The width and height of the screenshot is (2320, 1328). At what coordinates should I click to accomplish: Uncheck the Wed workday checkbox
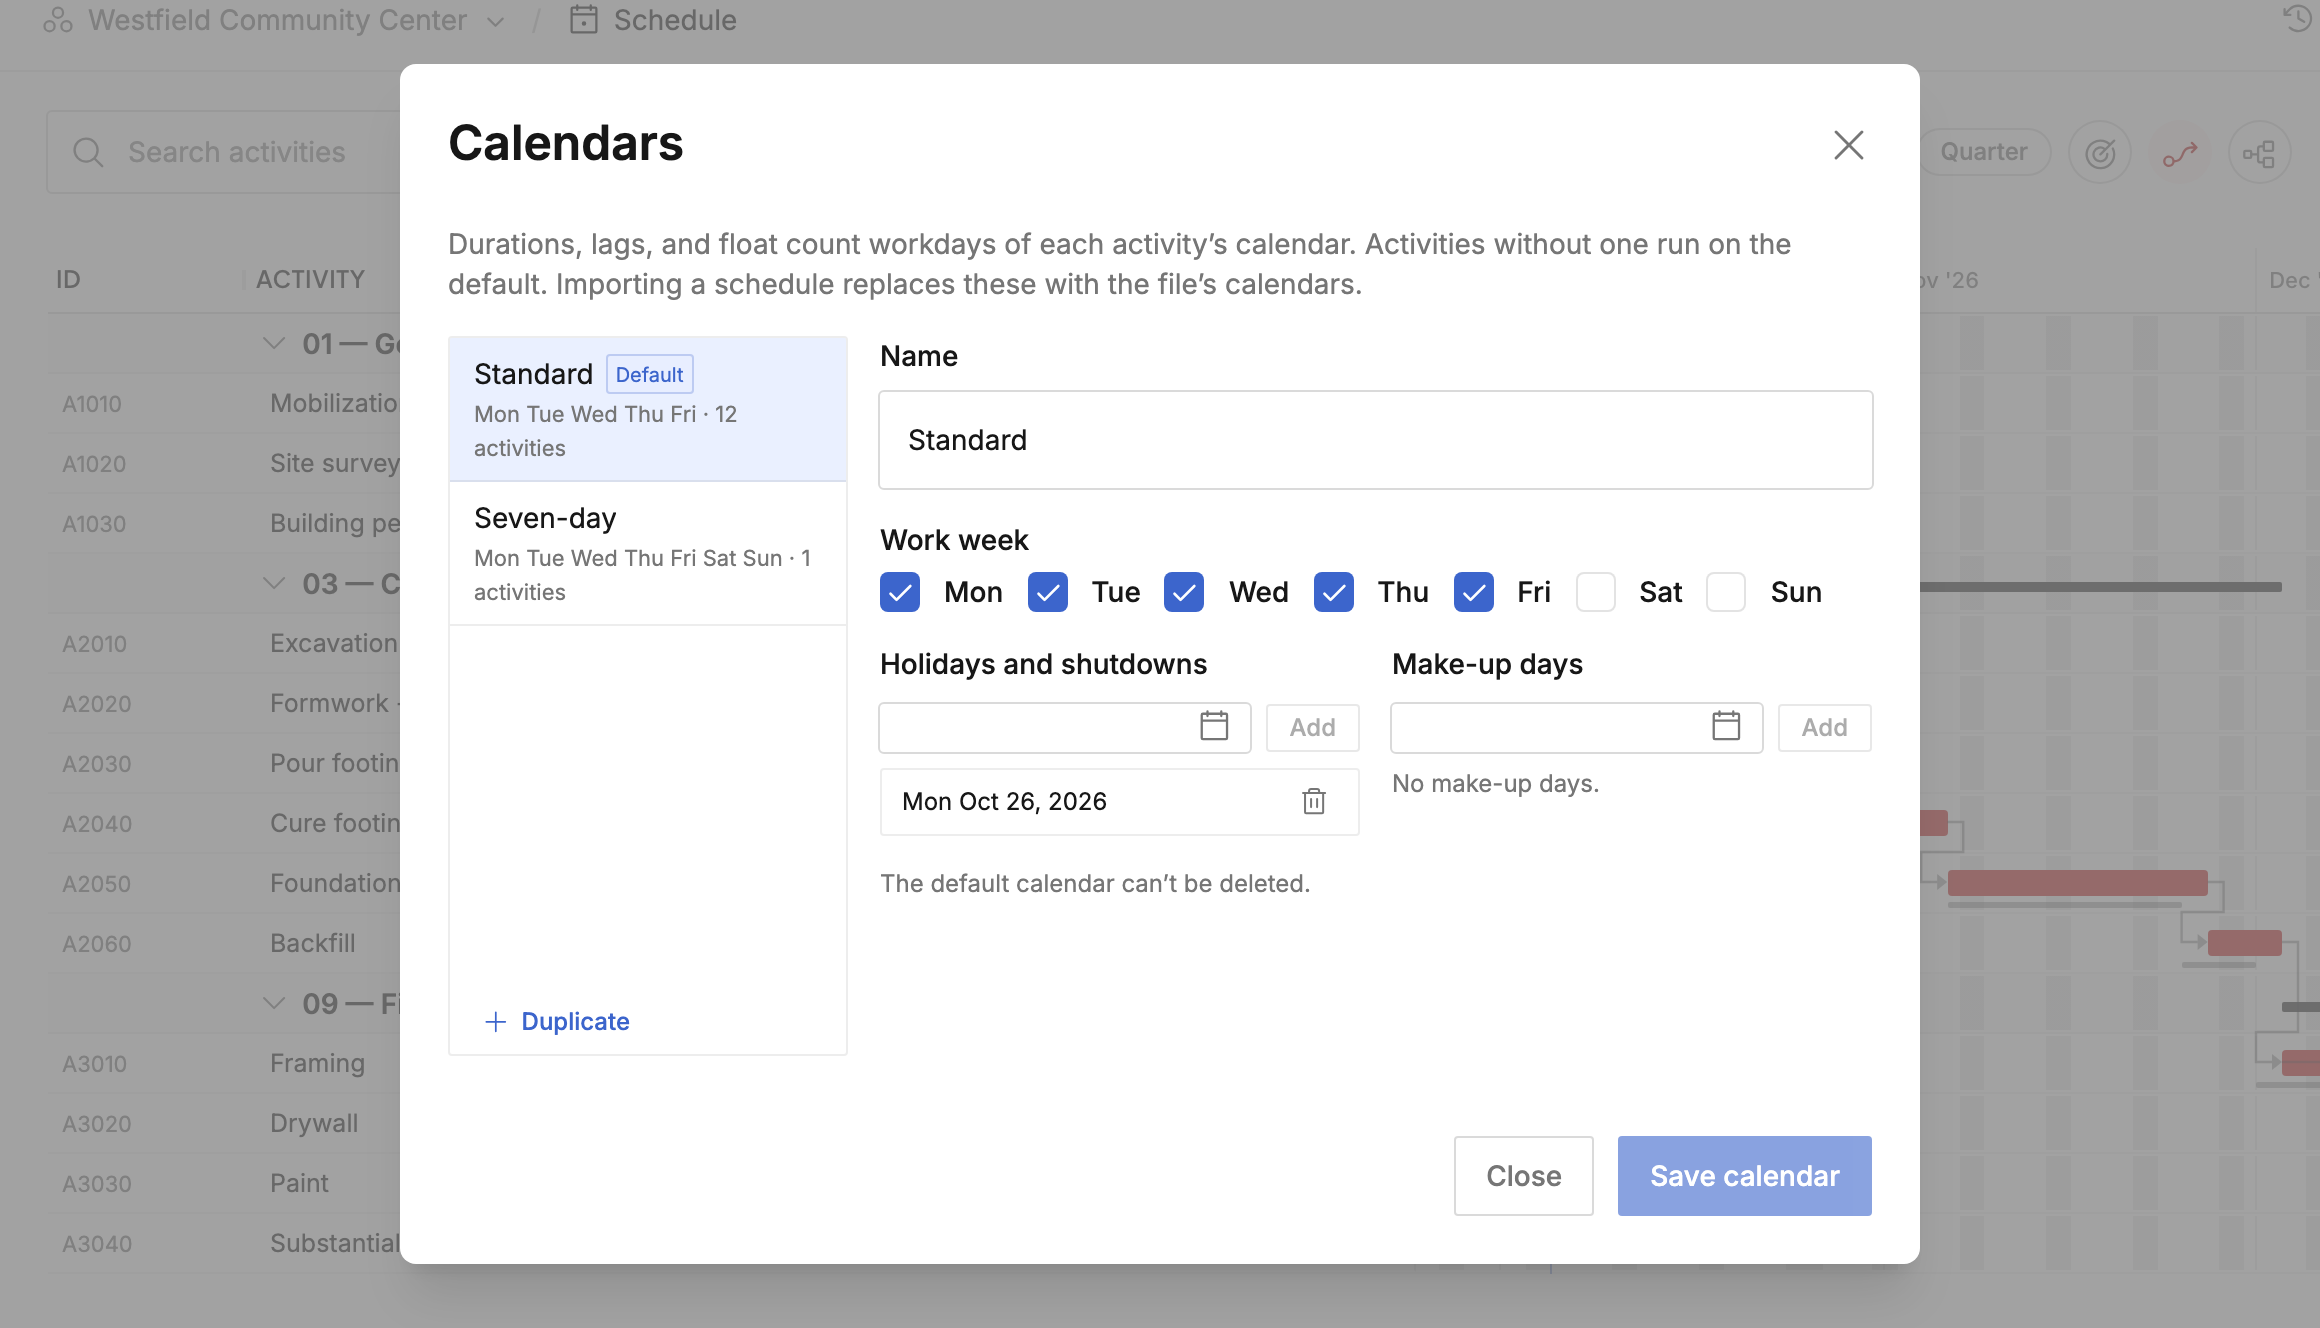coord(1184,592)
